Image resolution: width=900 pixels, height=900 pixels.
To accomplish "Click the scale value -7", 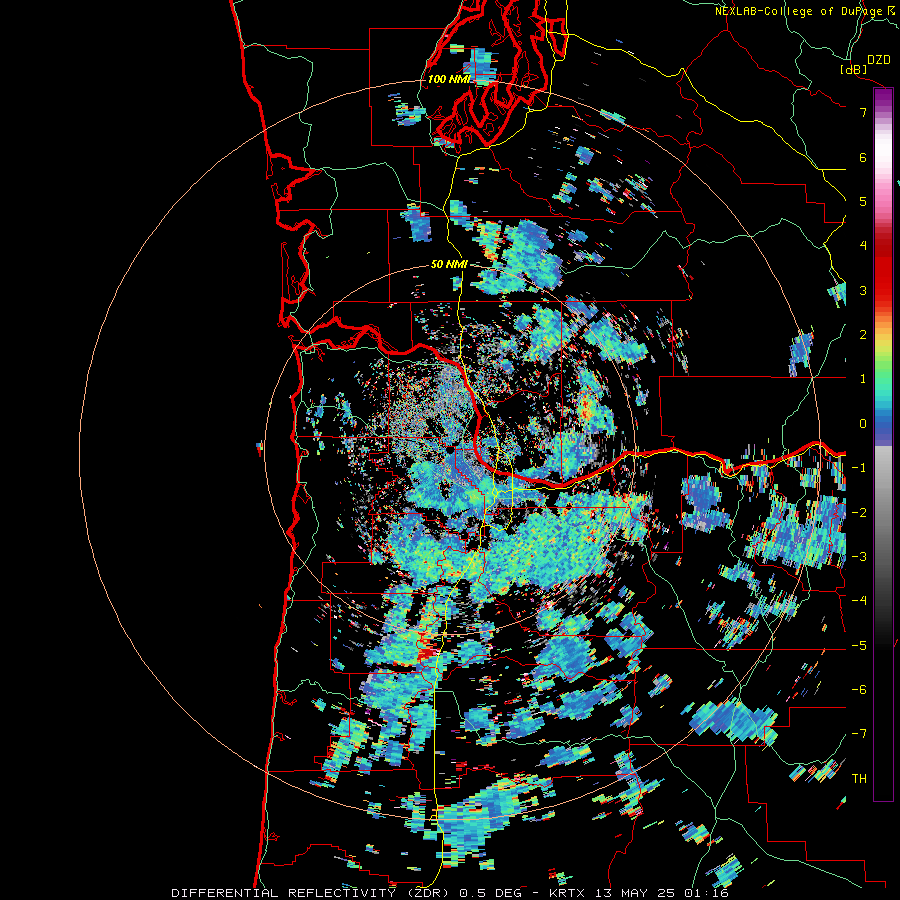I will (859, 734).
